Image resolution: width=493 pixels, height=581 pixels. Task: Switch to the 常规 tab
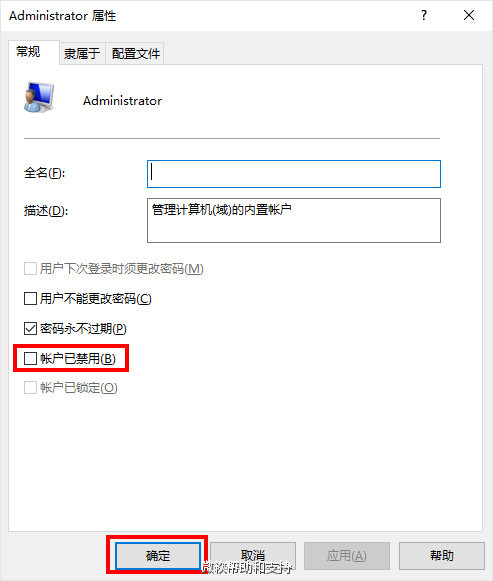(29, 52)
